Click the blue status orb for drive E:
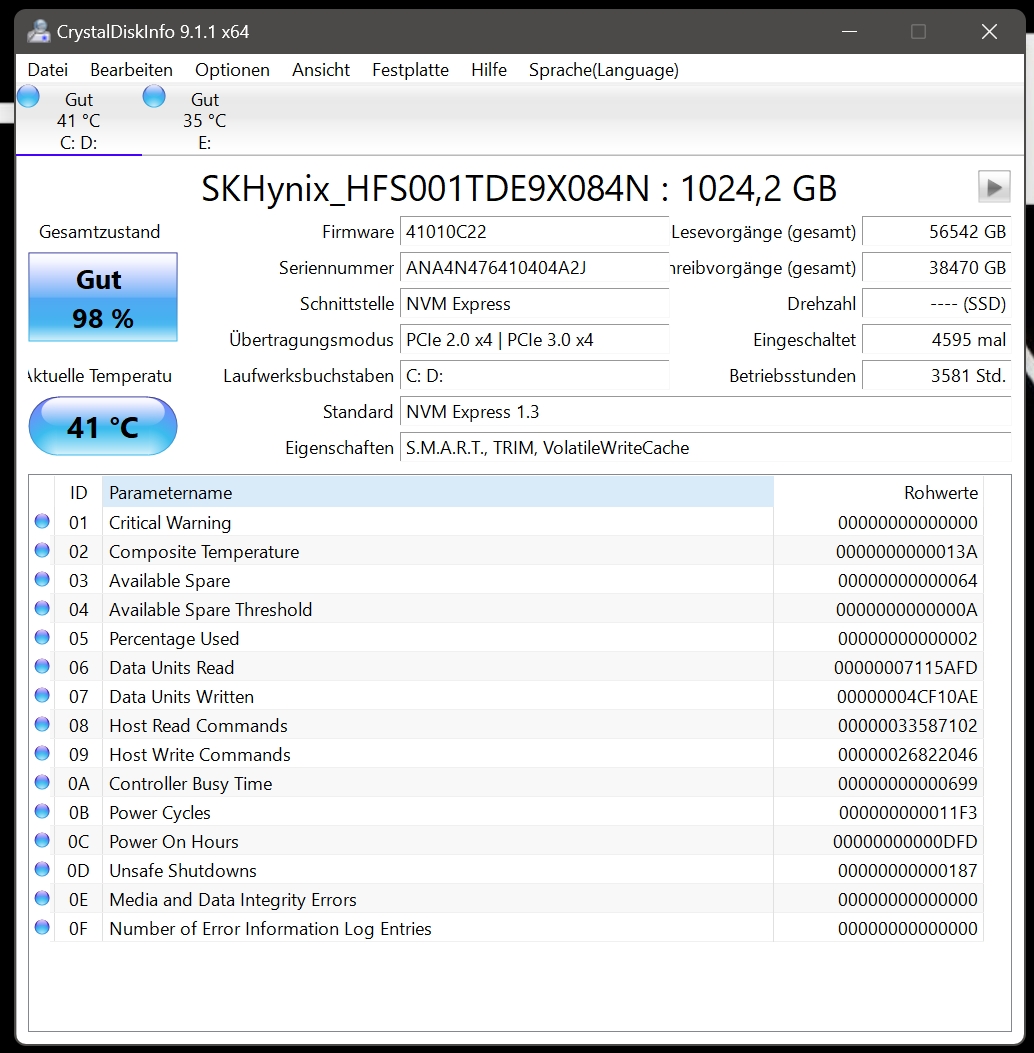This screenshot has height=1053, width=1034. coord(154,97)
